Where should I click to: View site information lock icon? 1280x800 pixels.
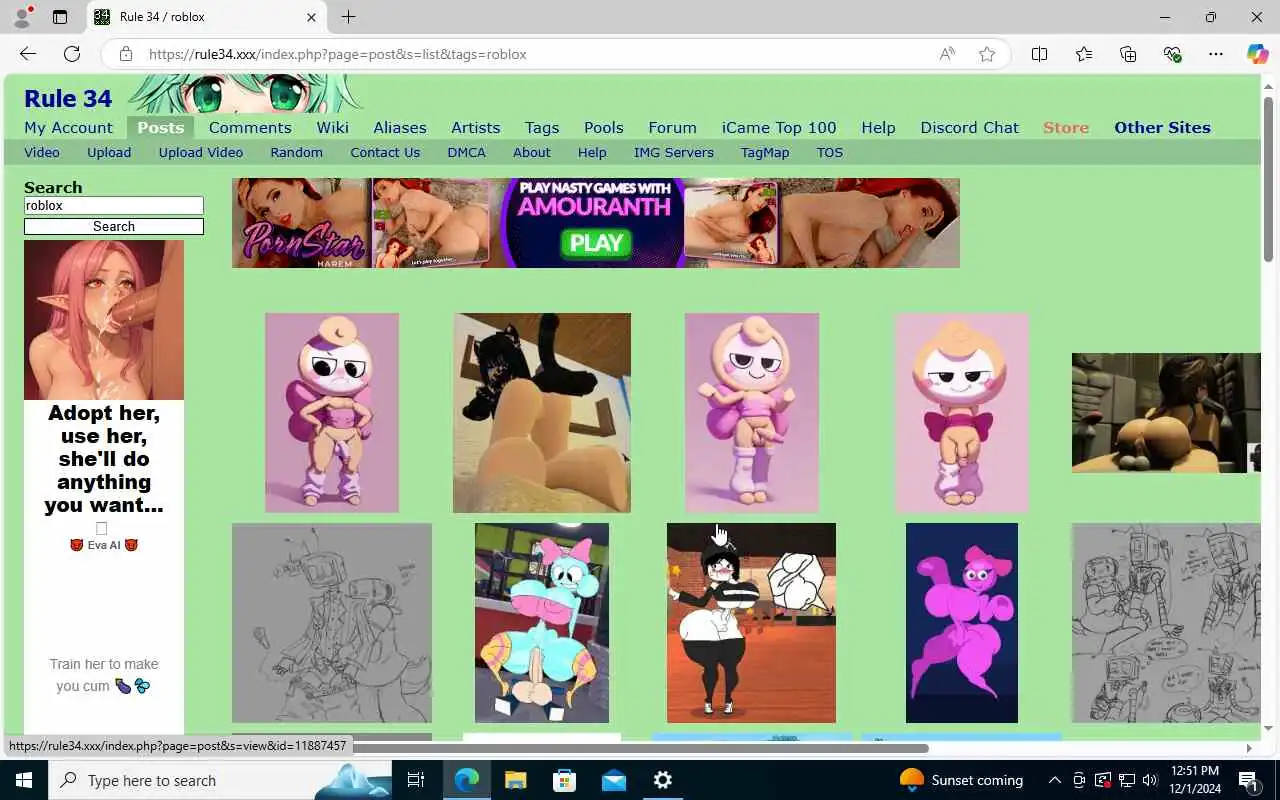[x=126, y=54]
